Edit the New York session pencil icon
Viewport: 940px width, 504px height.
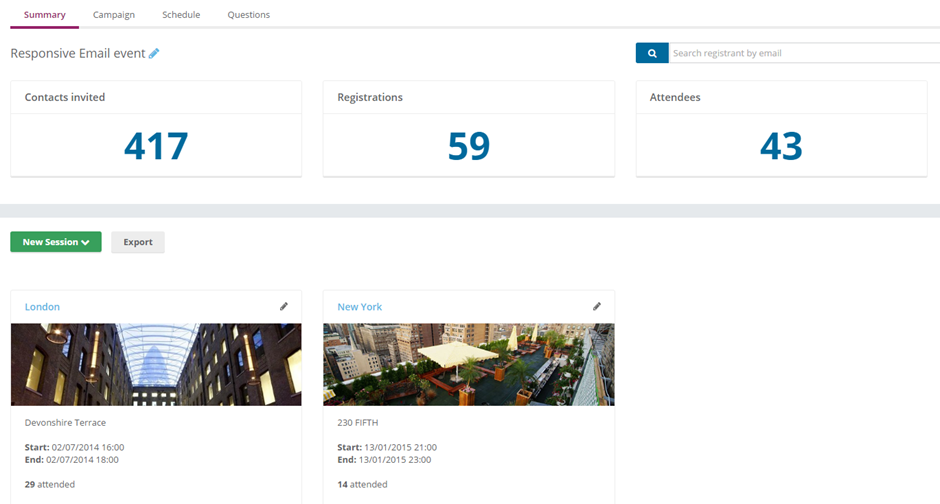pyautogui.click(x=596, y=306)
